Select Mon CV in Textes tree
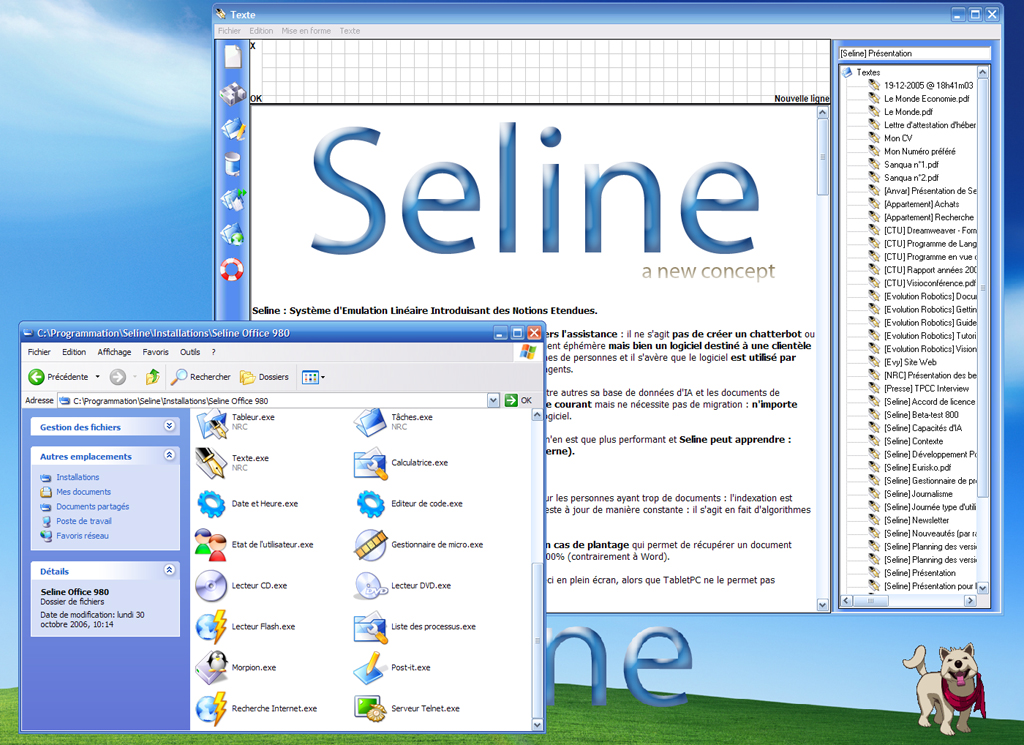The height and width of the screenshot is (745, 1024). pyautogui.click(x=898, y=138)
